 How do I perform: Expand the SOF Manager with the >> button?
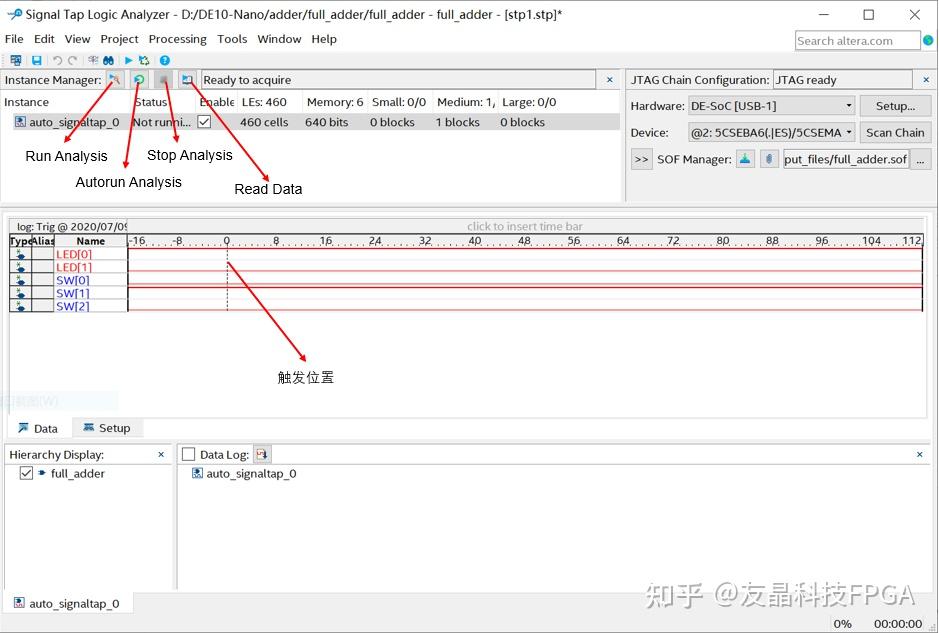point(641,158)
